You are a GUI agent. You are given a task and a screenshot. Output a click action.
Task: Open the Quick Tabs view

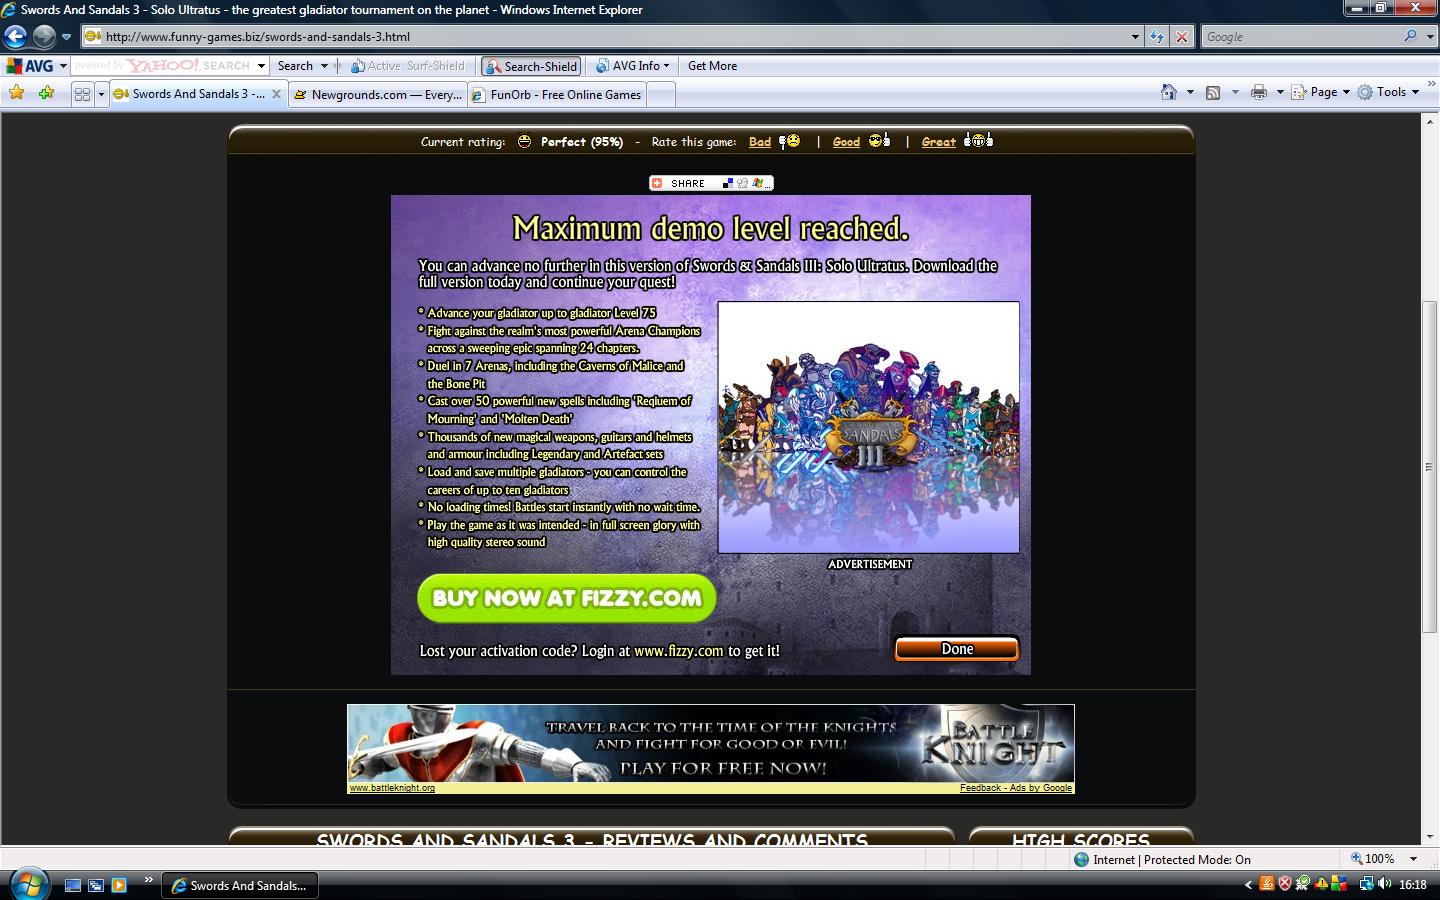click(82, 94)
